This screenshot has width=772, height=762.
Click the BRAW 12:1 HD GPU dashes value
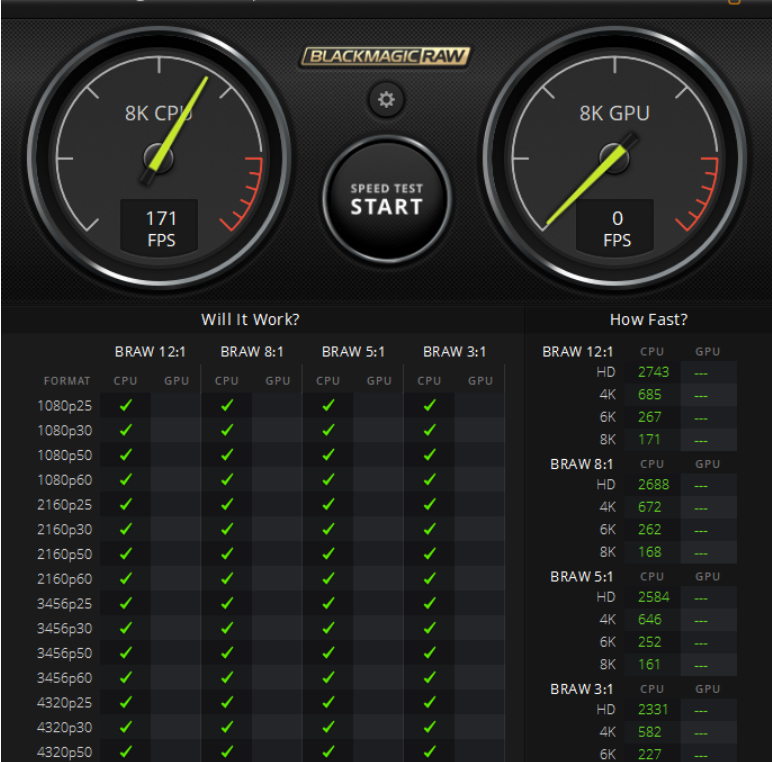701,374
